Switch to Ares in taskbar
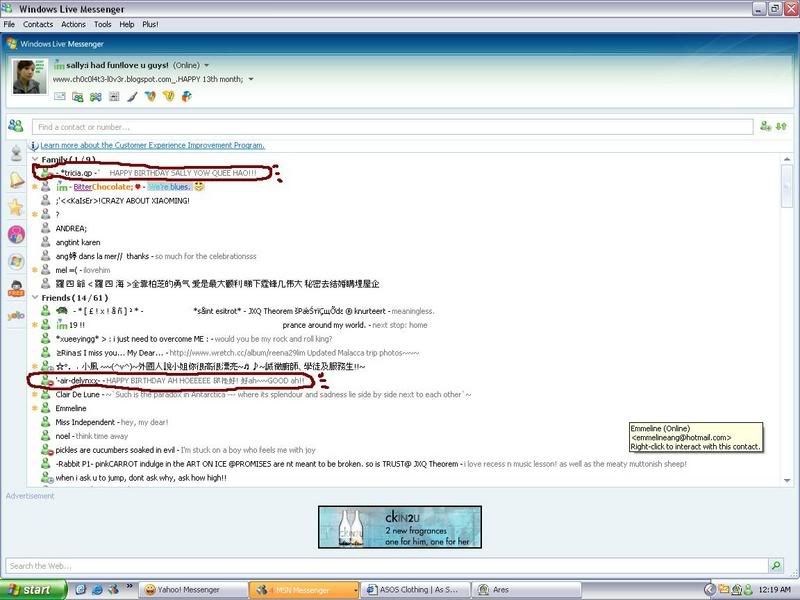The image size is (800, 600). tap(526, 590)
